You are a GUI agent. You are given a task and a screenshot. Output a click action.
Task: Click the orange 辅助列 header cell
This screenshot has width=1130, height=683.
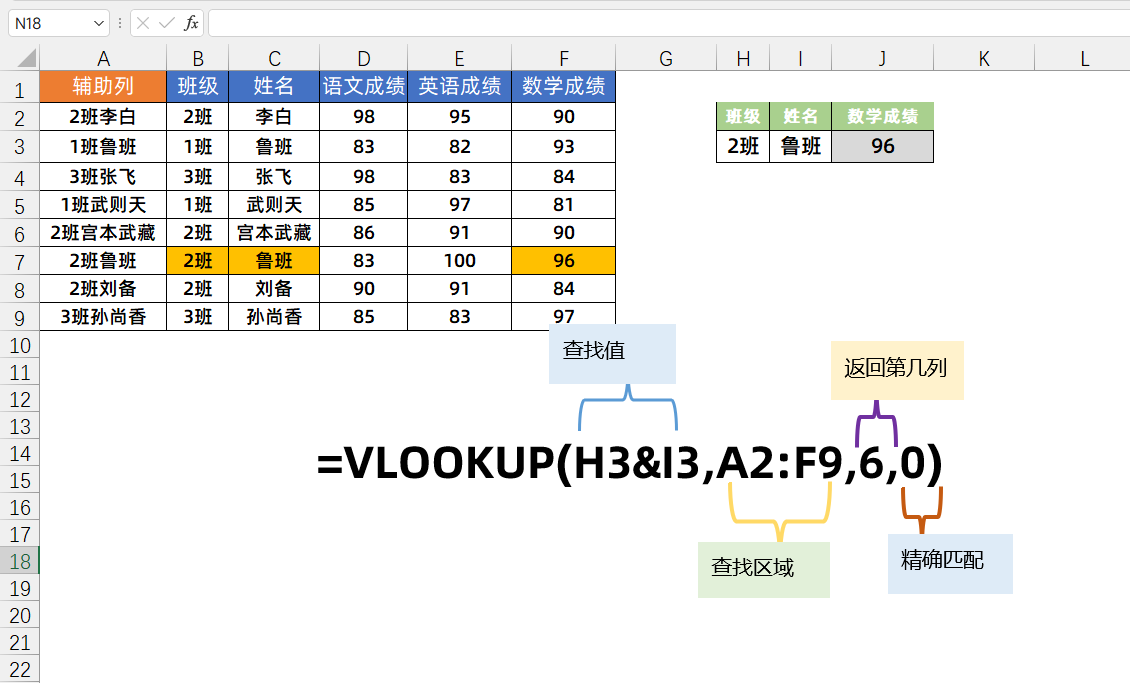[103, 86]
